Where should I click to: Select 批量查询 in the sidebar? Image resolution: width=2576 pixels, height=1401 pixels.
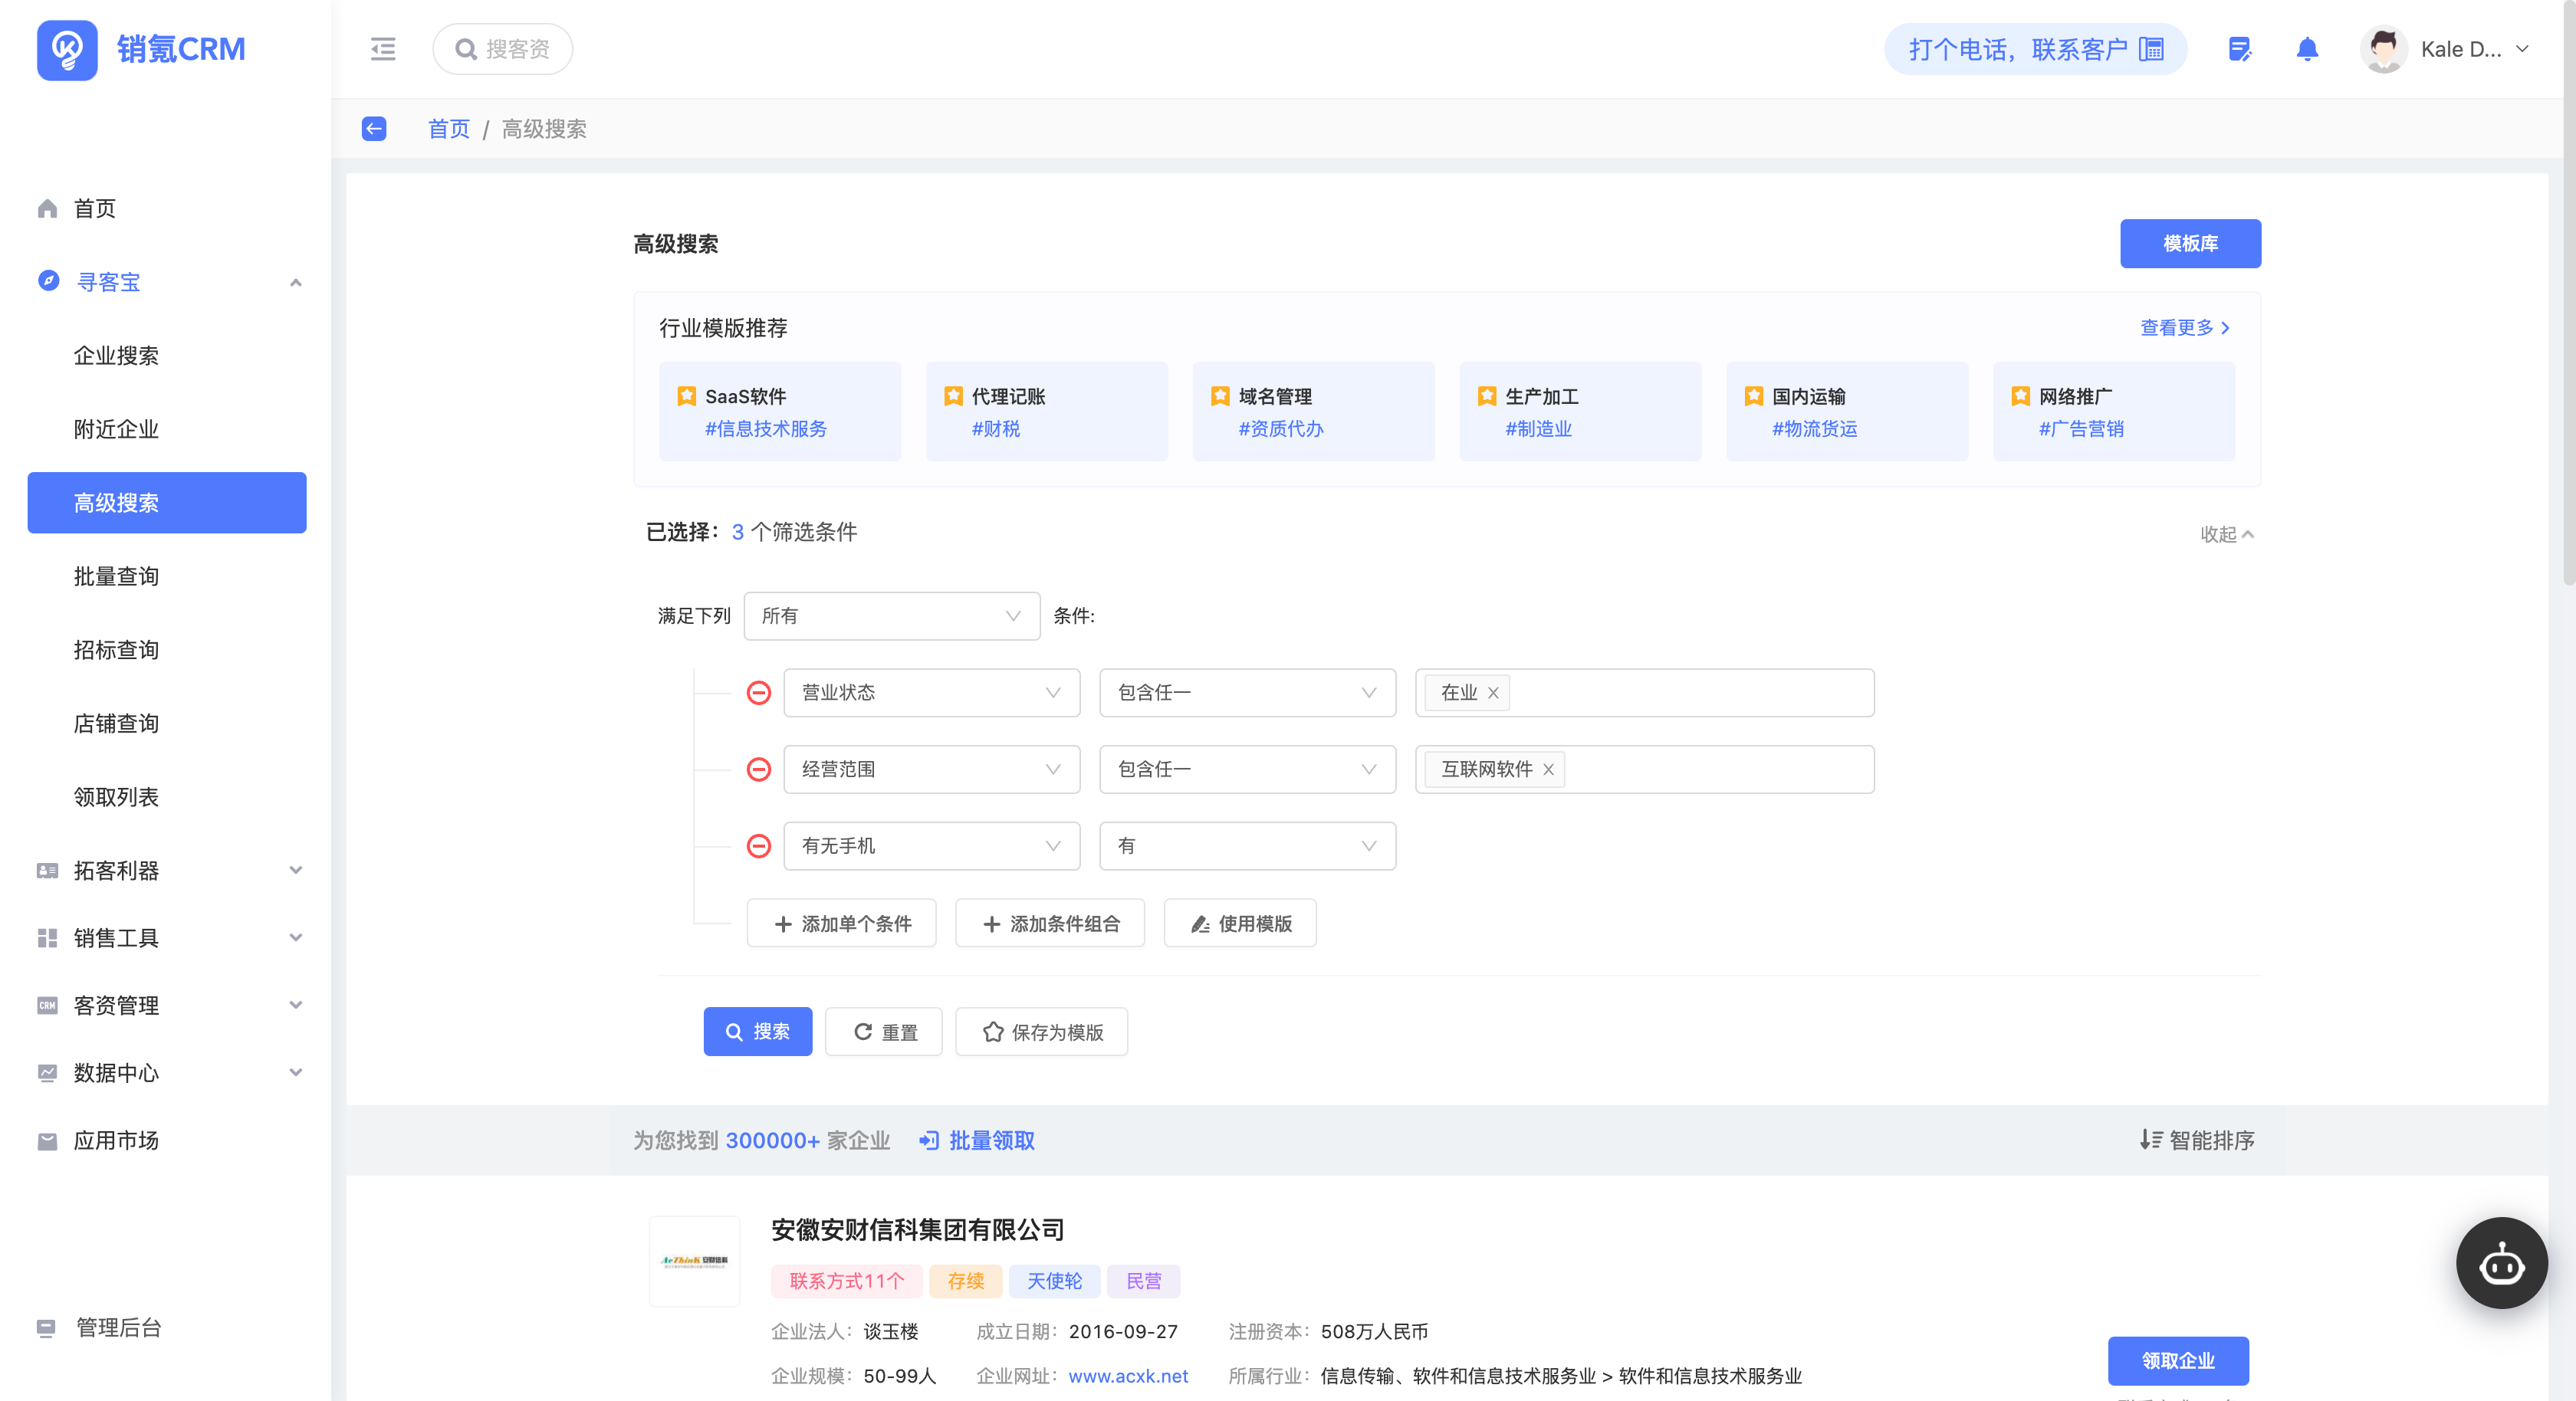click(116, 576)
